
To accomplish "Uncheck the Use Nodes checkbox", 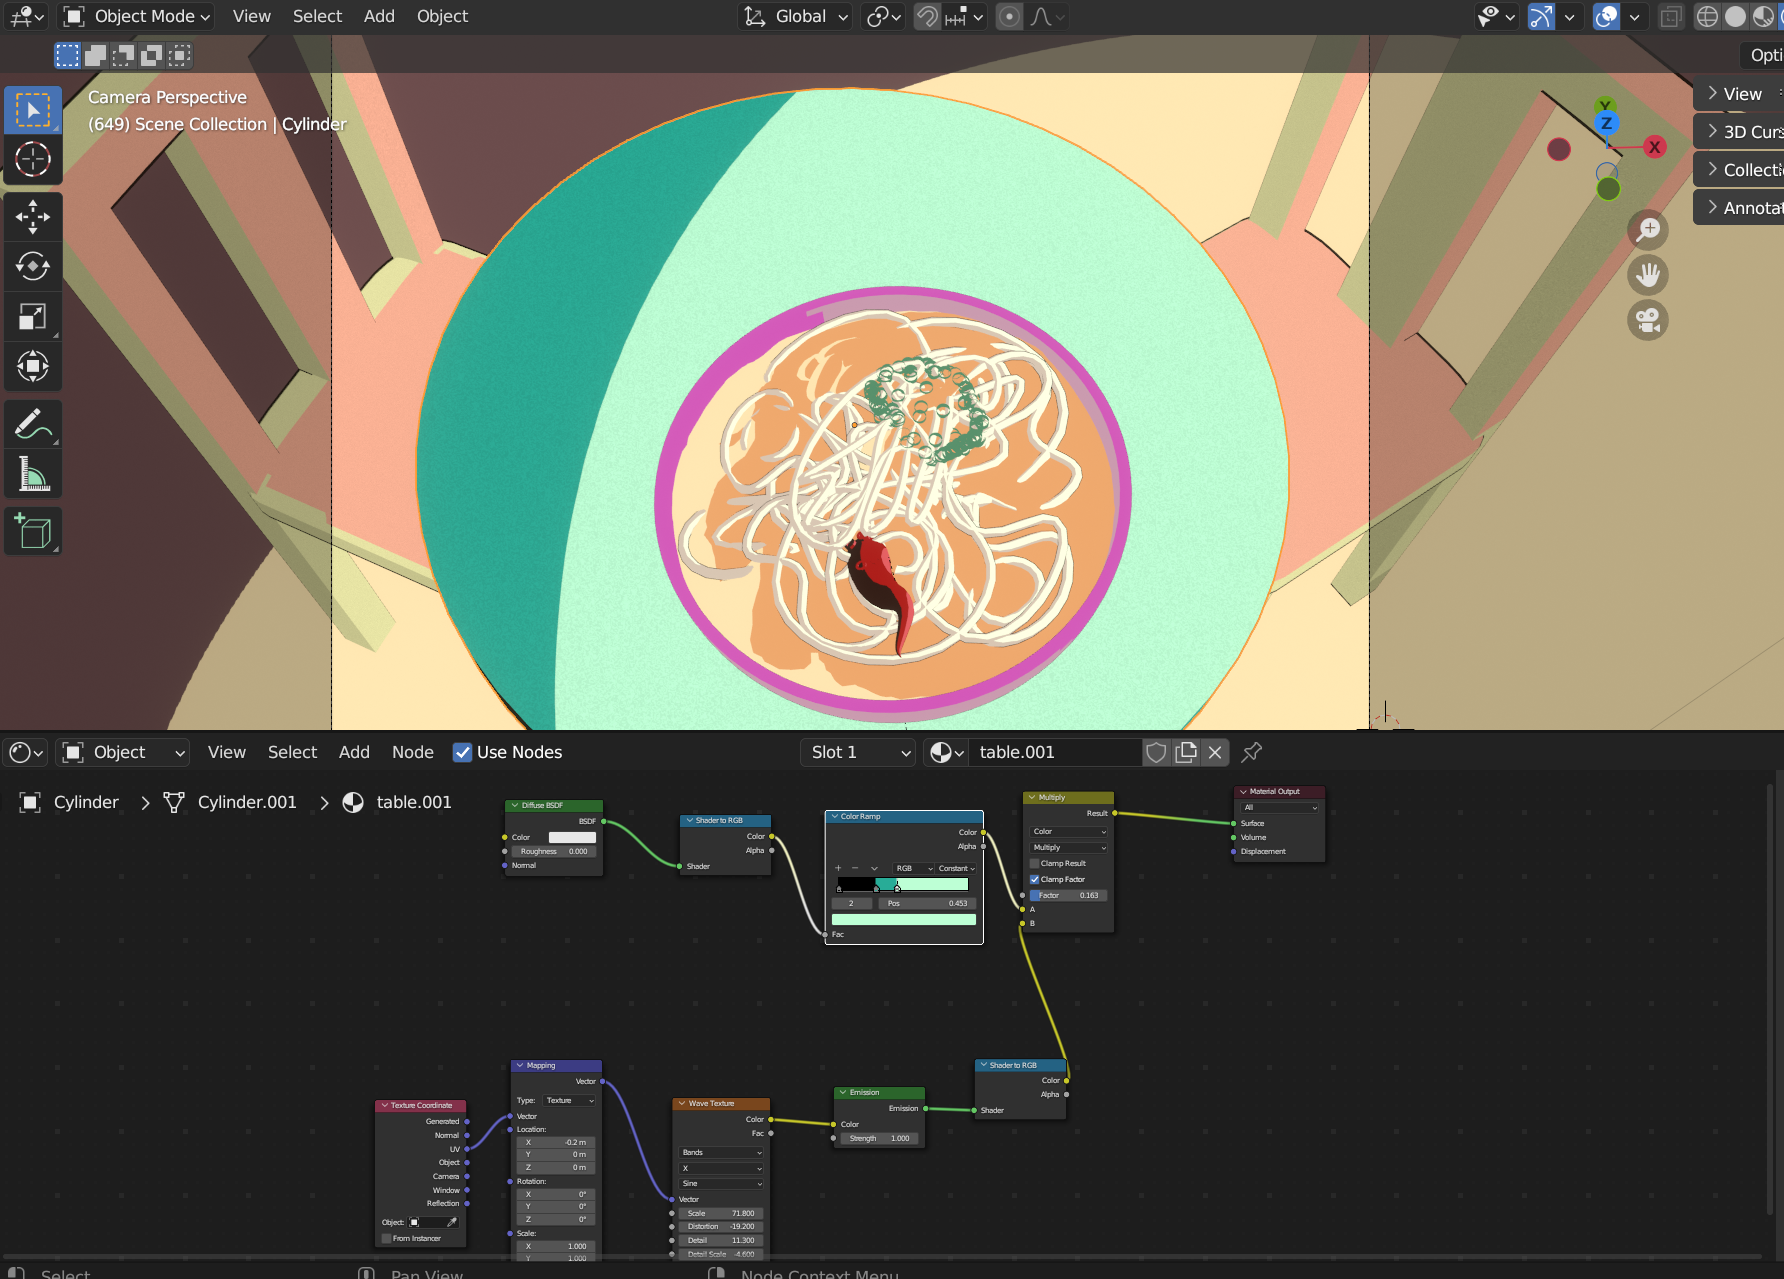I will 462,752.
